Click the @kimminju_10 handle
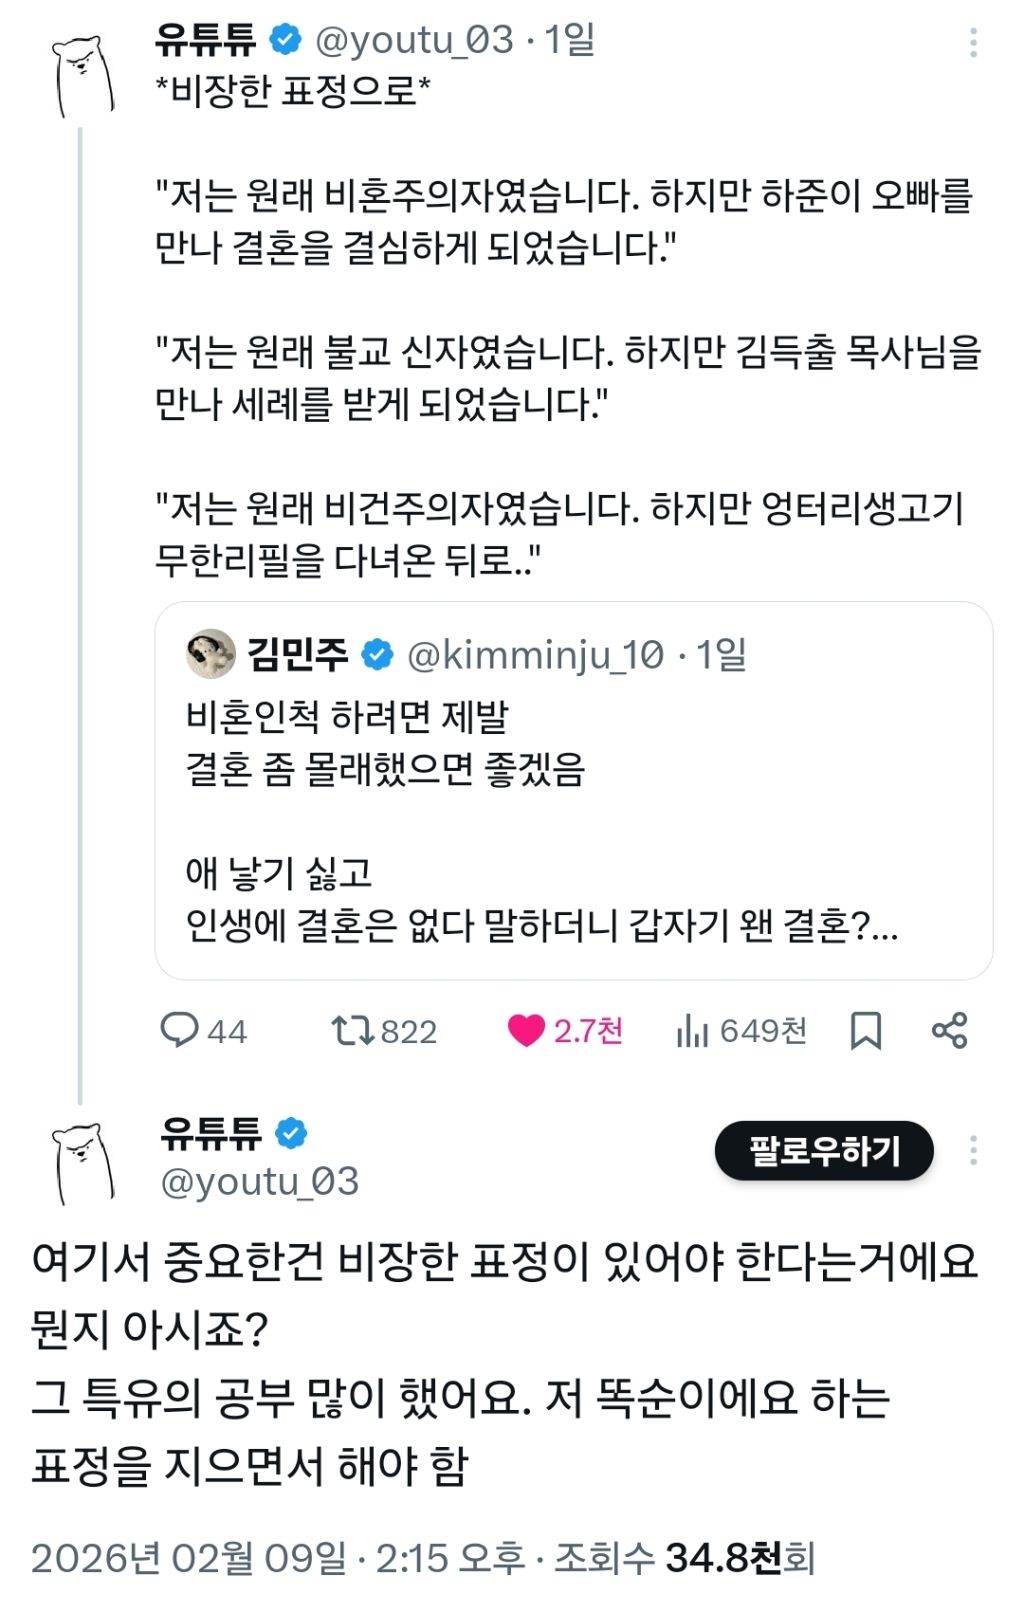 [535, 655]
